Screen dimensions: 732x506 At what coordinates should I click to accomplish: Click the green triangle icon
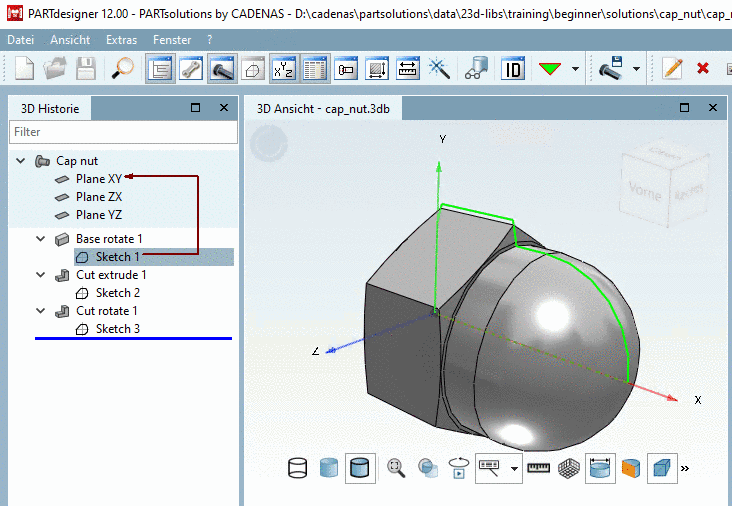[x=549, y=69]
